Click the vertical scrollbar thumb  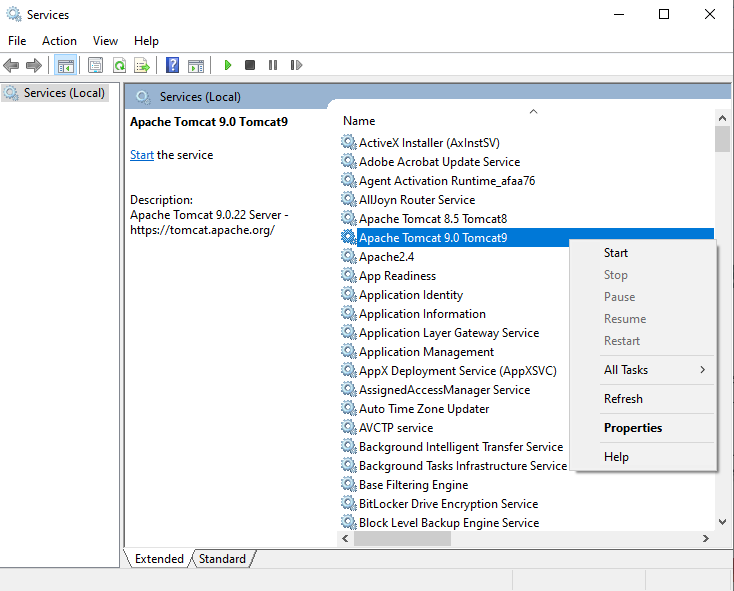[722, 139]
